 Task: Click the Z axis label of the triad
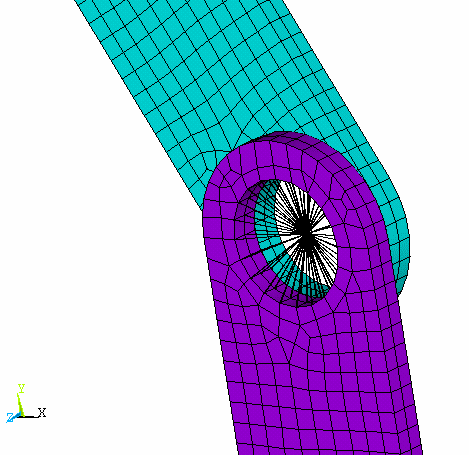(10, 418)
